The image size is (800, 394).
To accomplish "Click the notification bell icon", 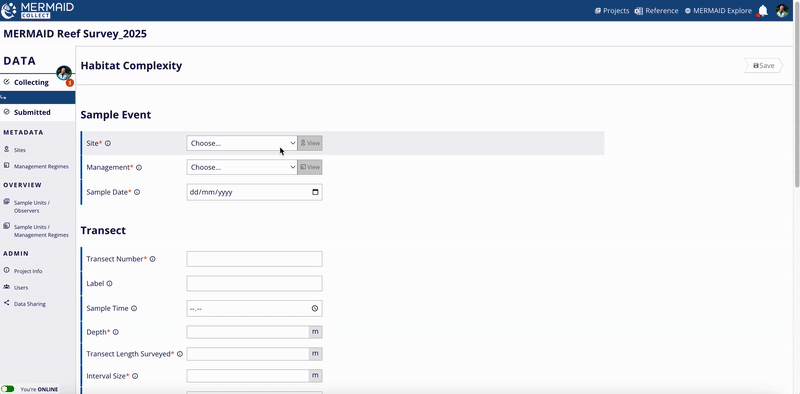I will point(763,11).
